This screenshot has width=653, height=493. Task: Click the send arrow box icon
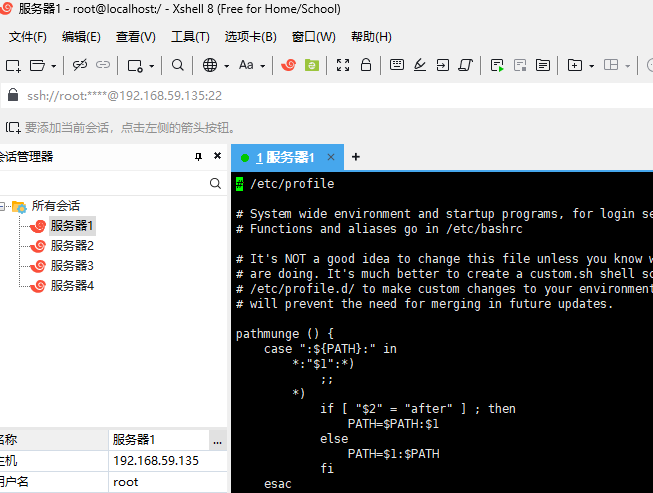(x=443, y=65)
